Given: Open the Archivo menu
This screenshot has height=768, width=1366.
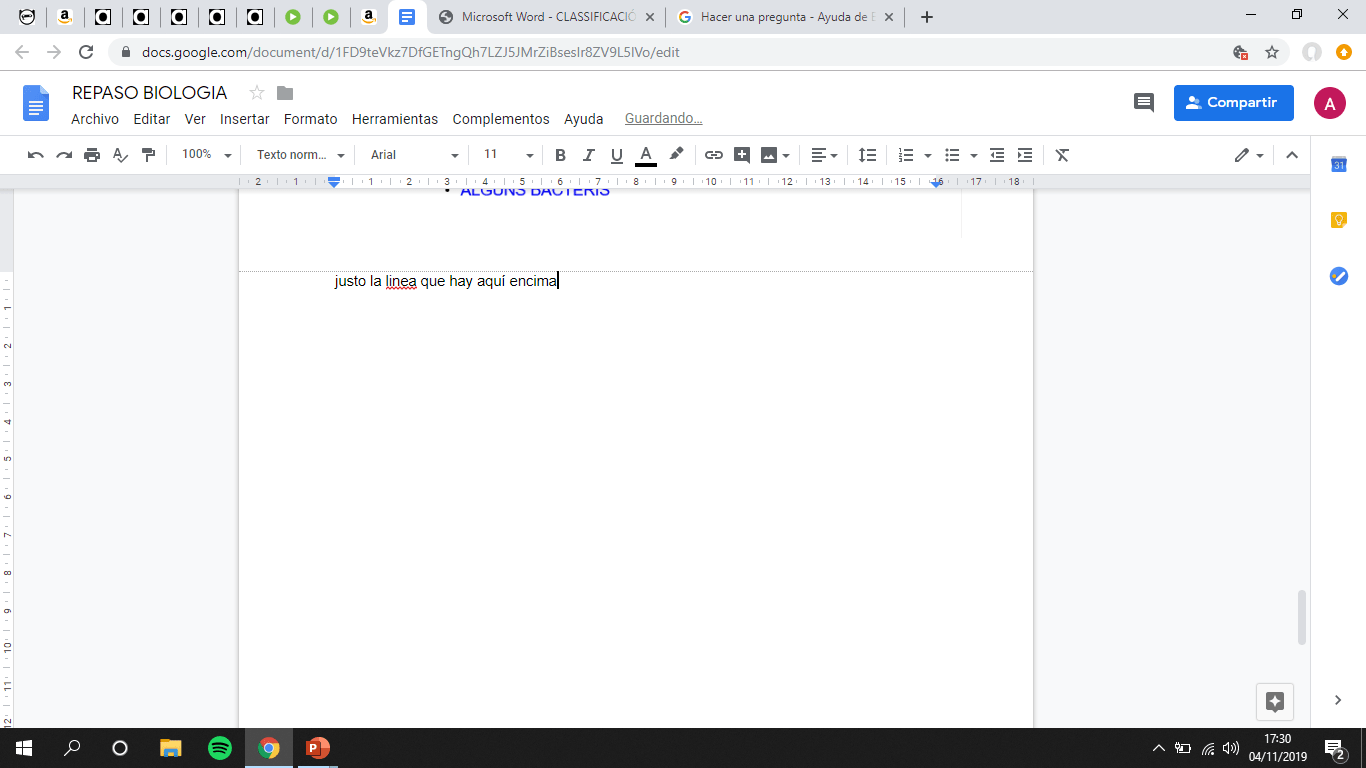Looking at the screenshot, I should (95, 119).
